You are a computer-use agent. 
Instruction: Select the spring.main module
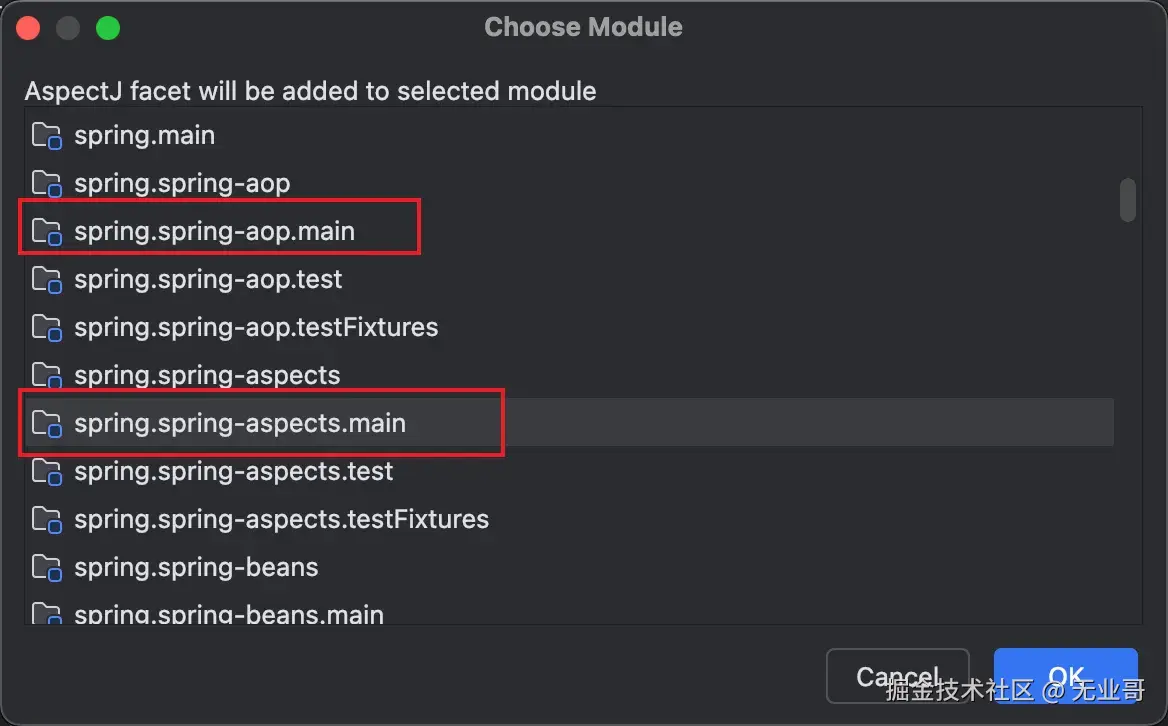click(144, 136)
